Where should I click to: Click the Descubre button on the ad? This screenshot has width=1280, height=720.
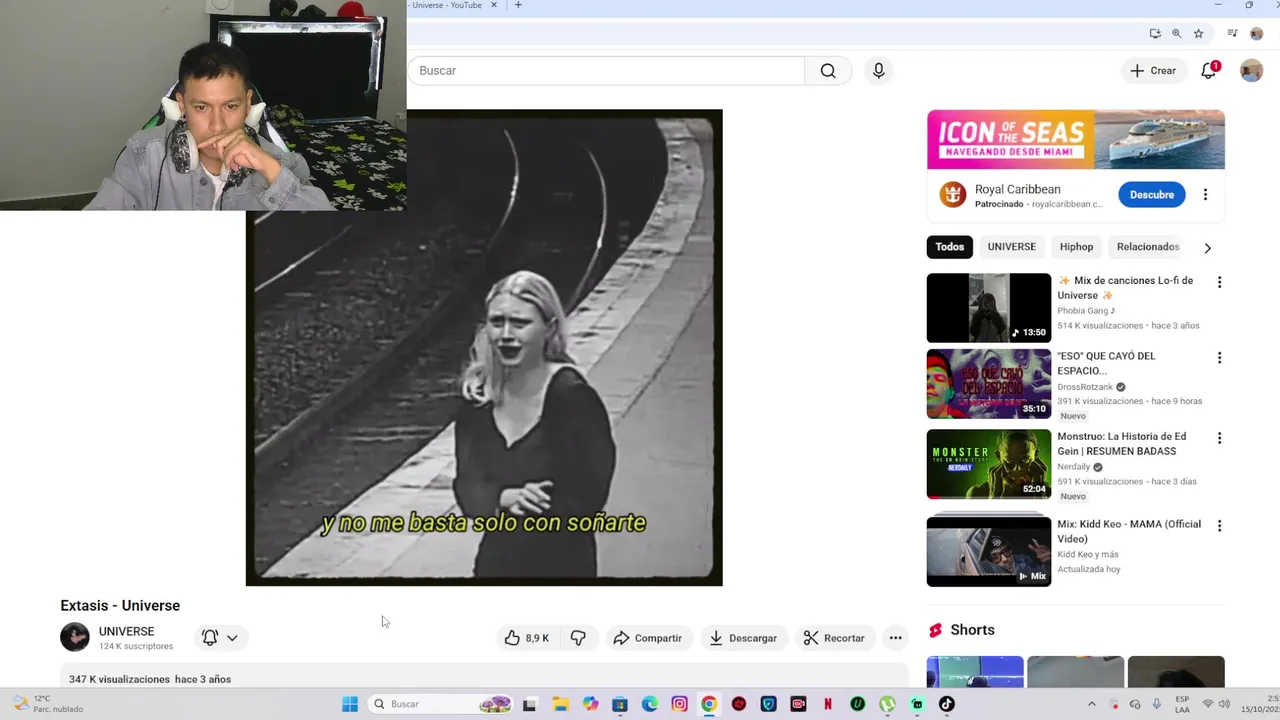point(1152,195)
